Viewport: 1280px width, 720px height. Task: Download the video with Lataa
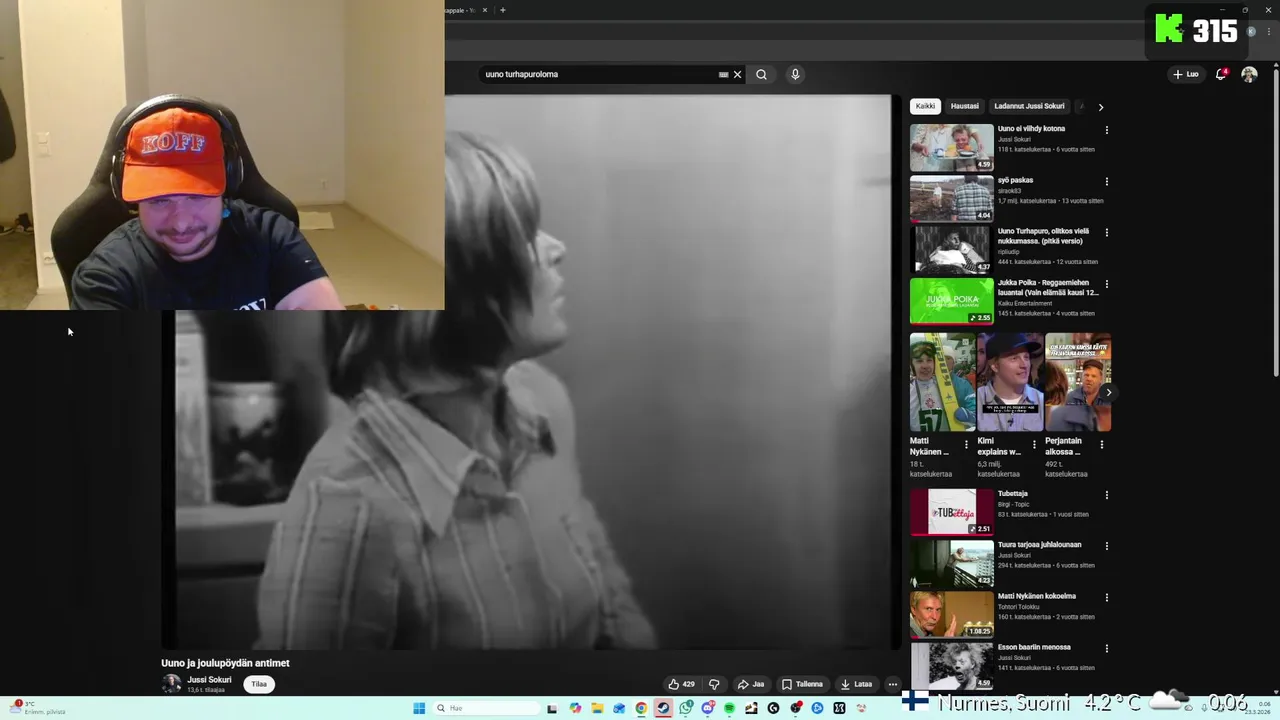pyautogui.click(x=856, y=684)
